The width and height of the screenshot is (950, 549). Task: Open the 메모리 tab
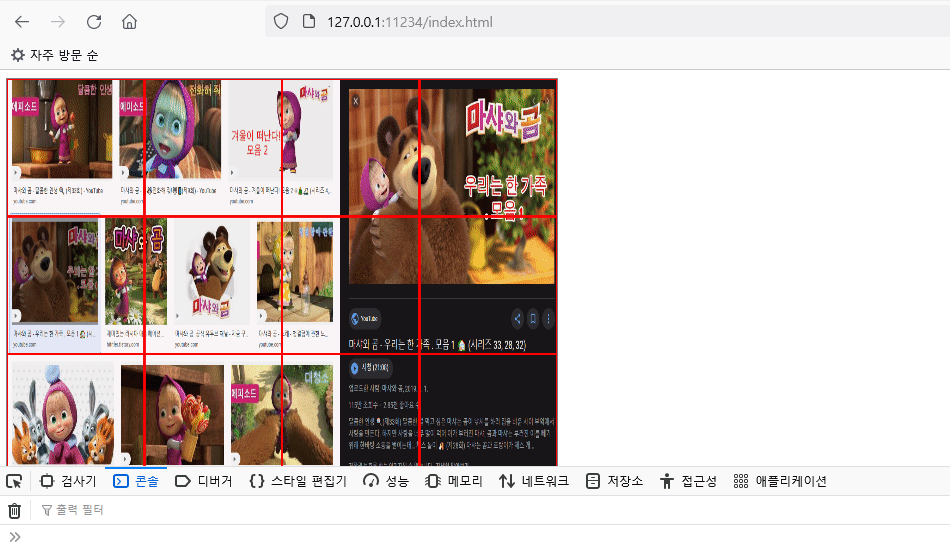(454, 481)
